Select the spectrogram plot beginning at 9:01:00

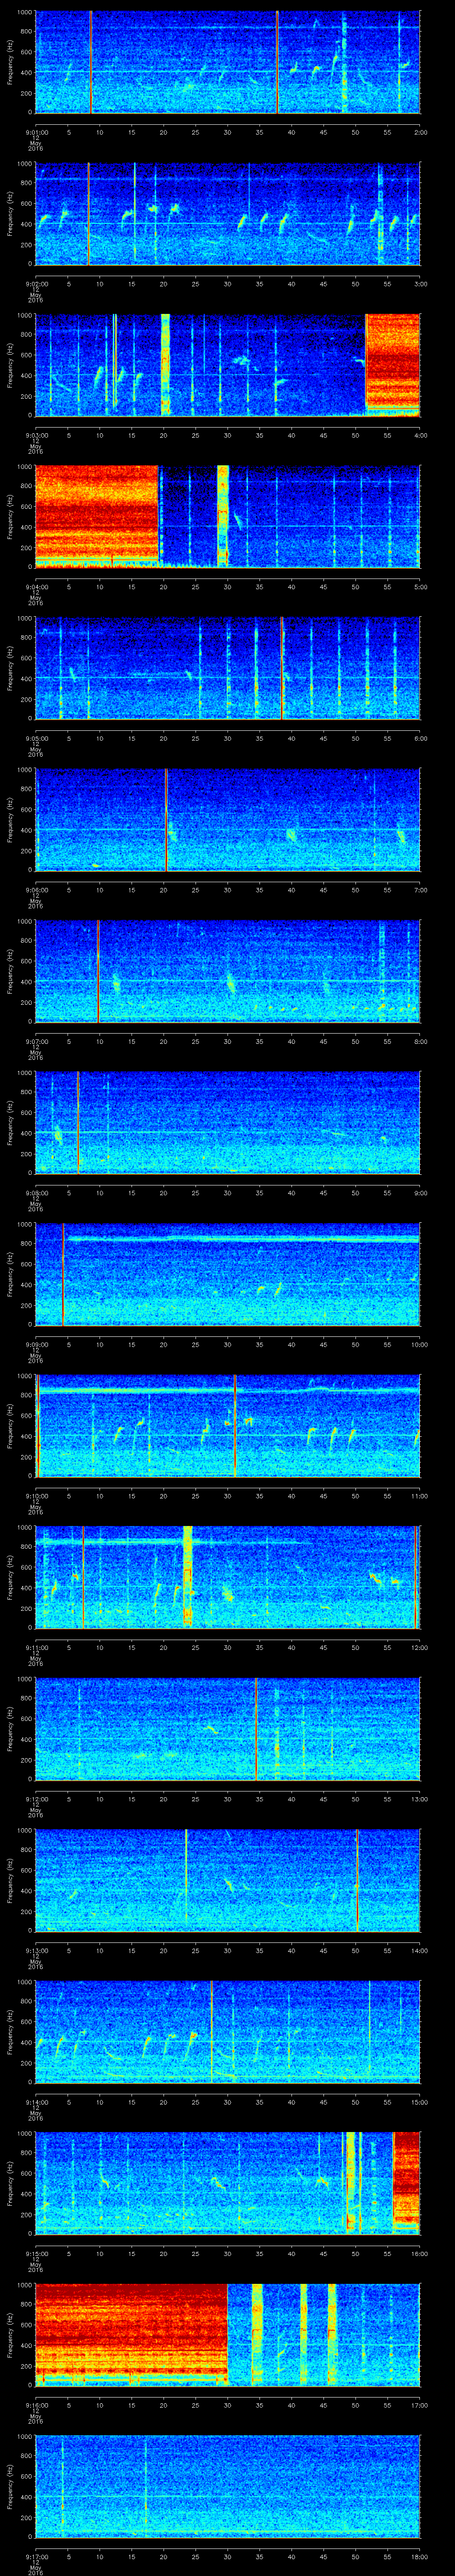click(x=228, y=62)
